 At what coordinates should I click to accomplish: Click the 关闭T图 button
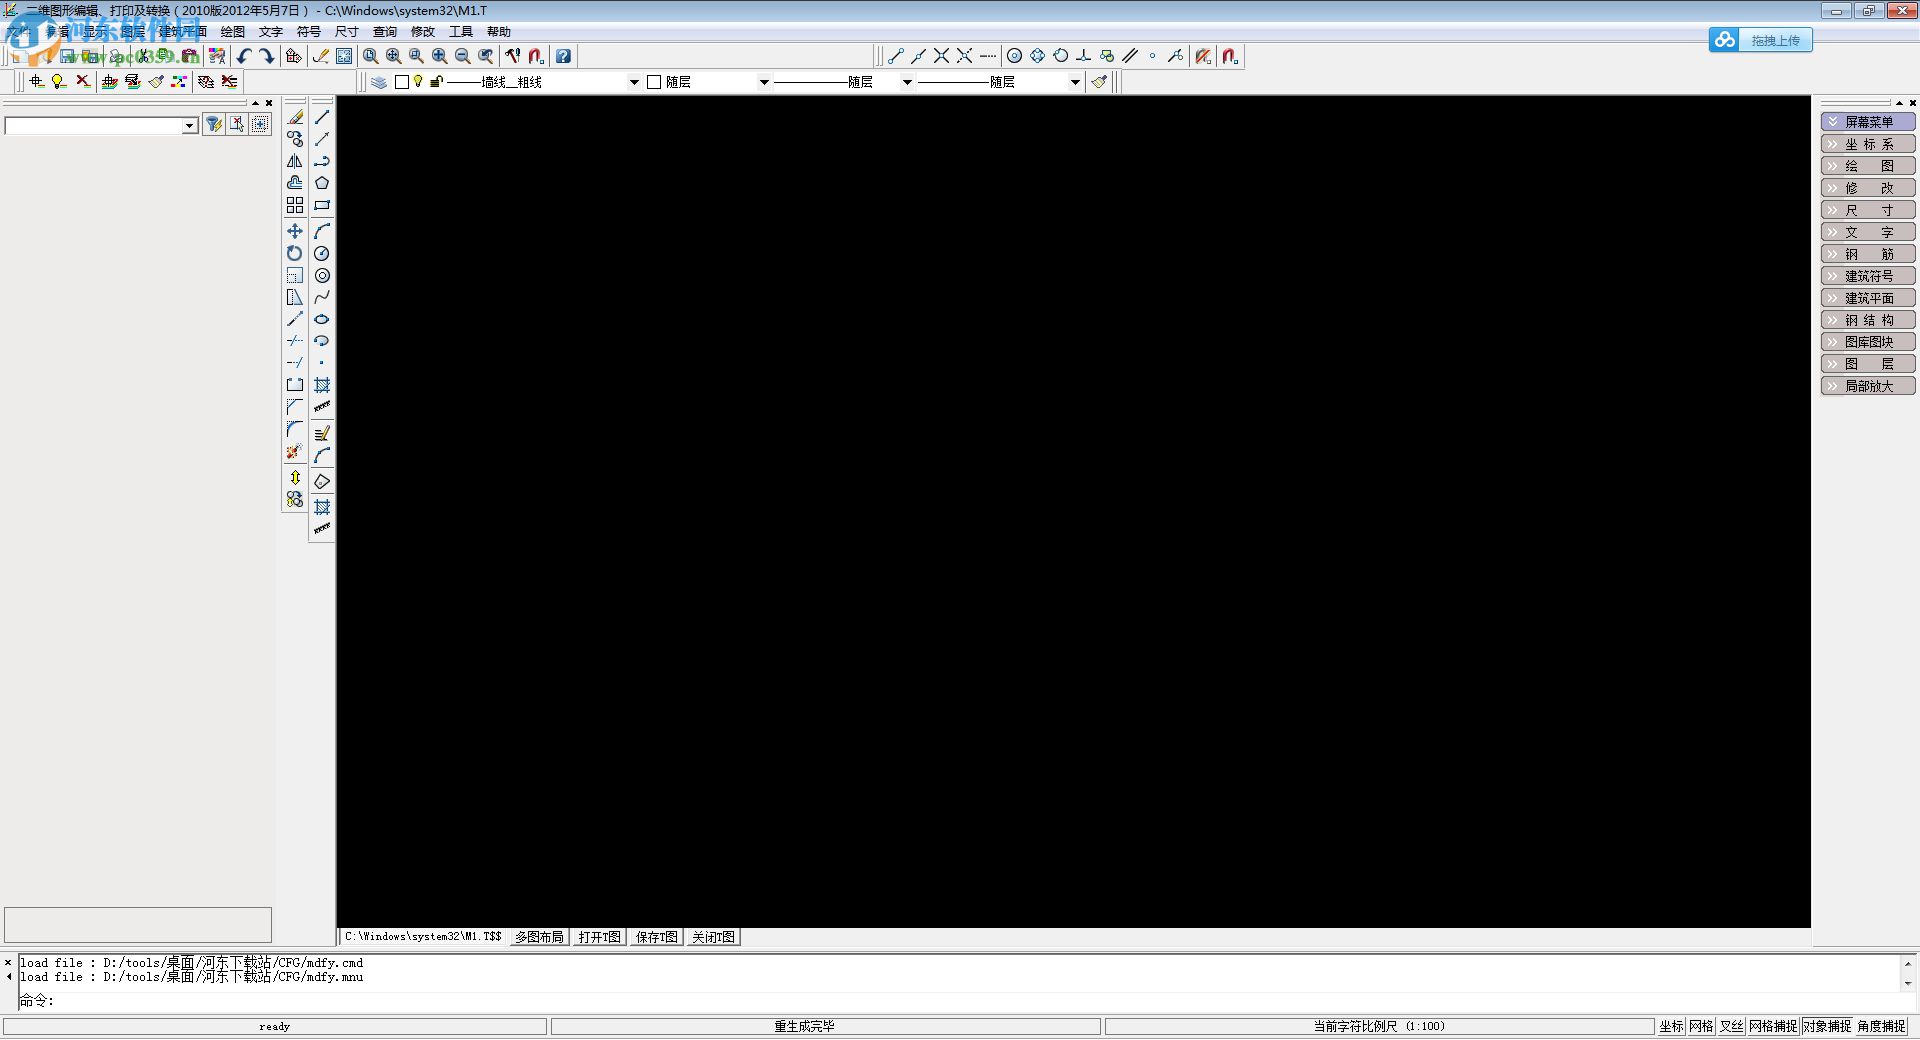click(714, 937)
